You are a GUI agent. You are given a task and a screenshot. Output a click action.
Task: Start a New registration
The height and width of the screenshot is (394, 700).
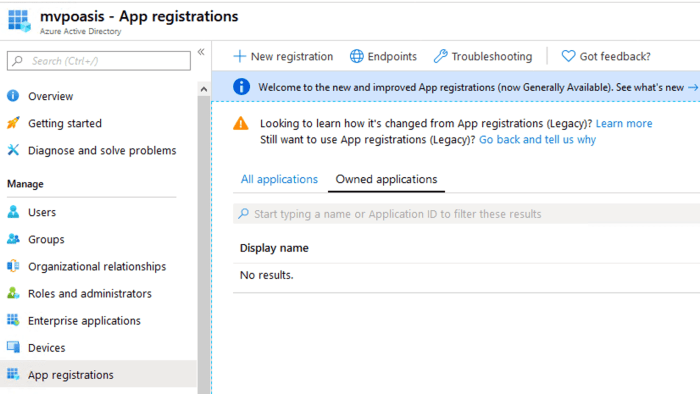pos(292,57)
